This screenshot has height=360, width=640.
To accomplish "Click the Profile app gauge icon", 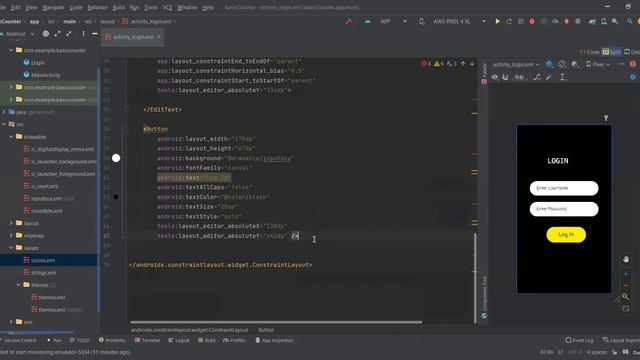I will coord(555,21).
